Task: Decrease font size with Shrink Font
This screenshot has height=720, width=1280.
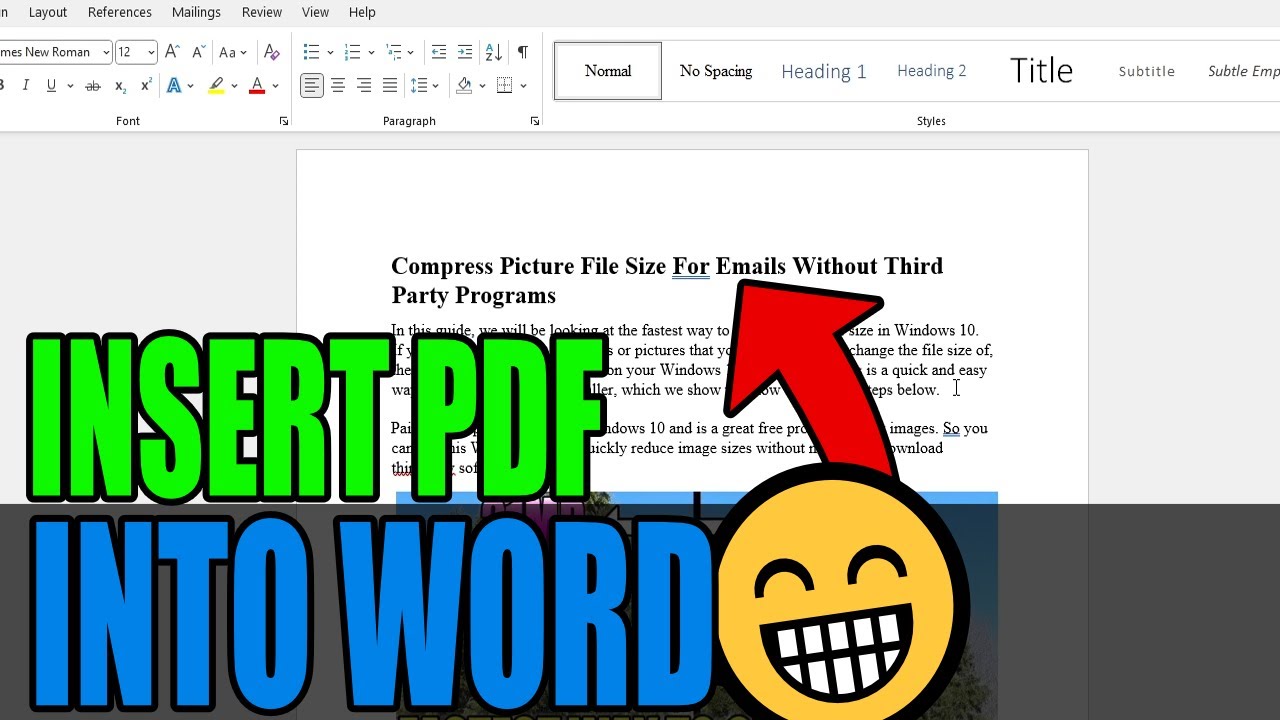Action: point(198,52)
